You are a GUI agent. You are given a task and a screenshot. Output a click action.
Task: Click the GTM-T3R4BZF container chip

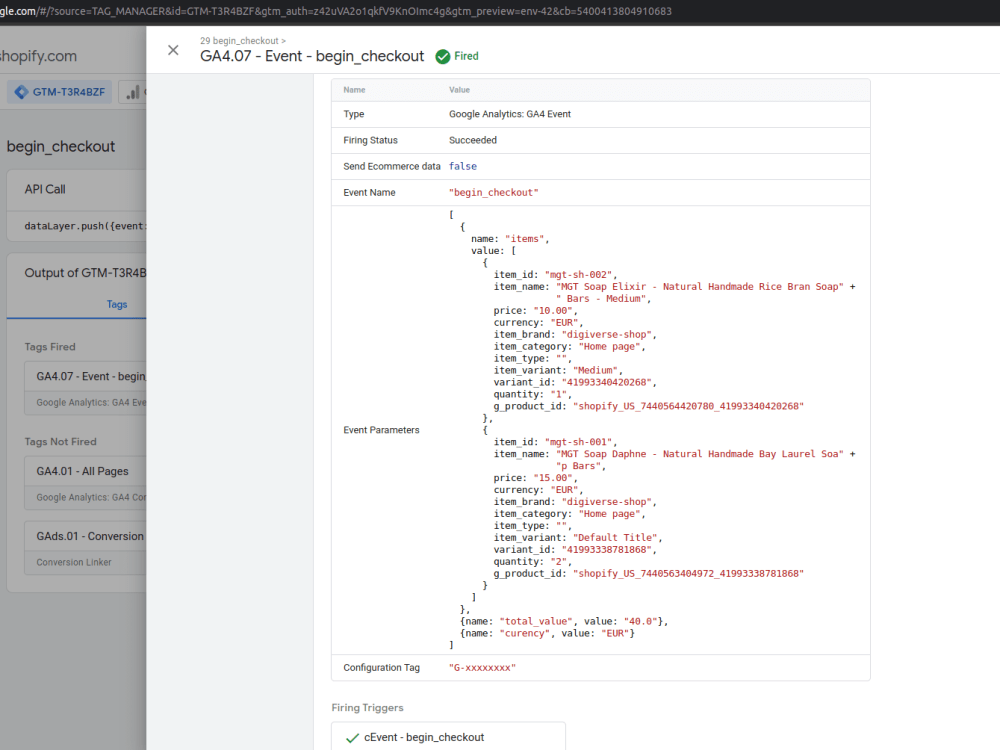59,92
